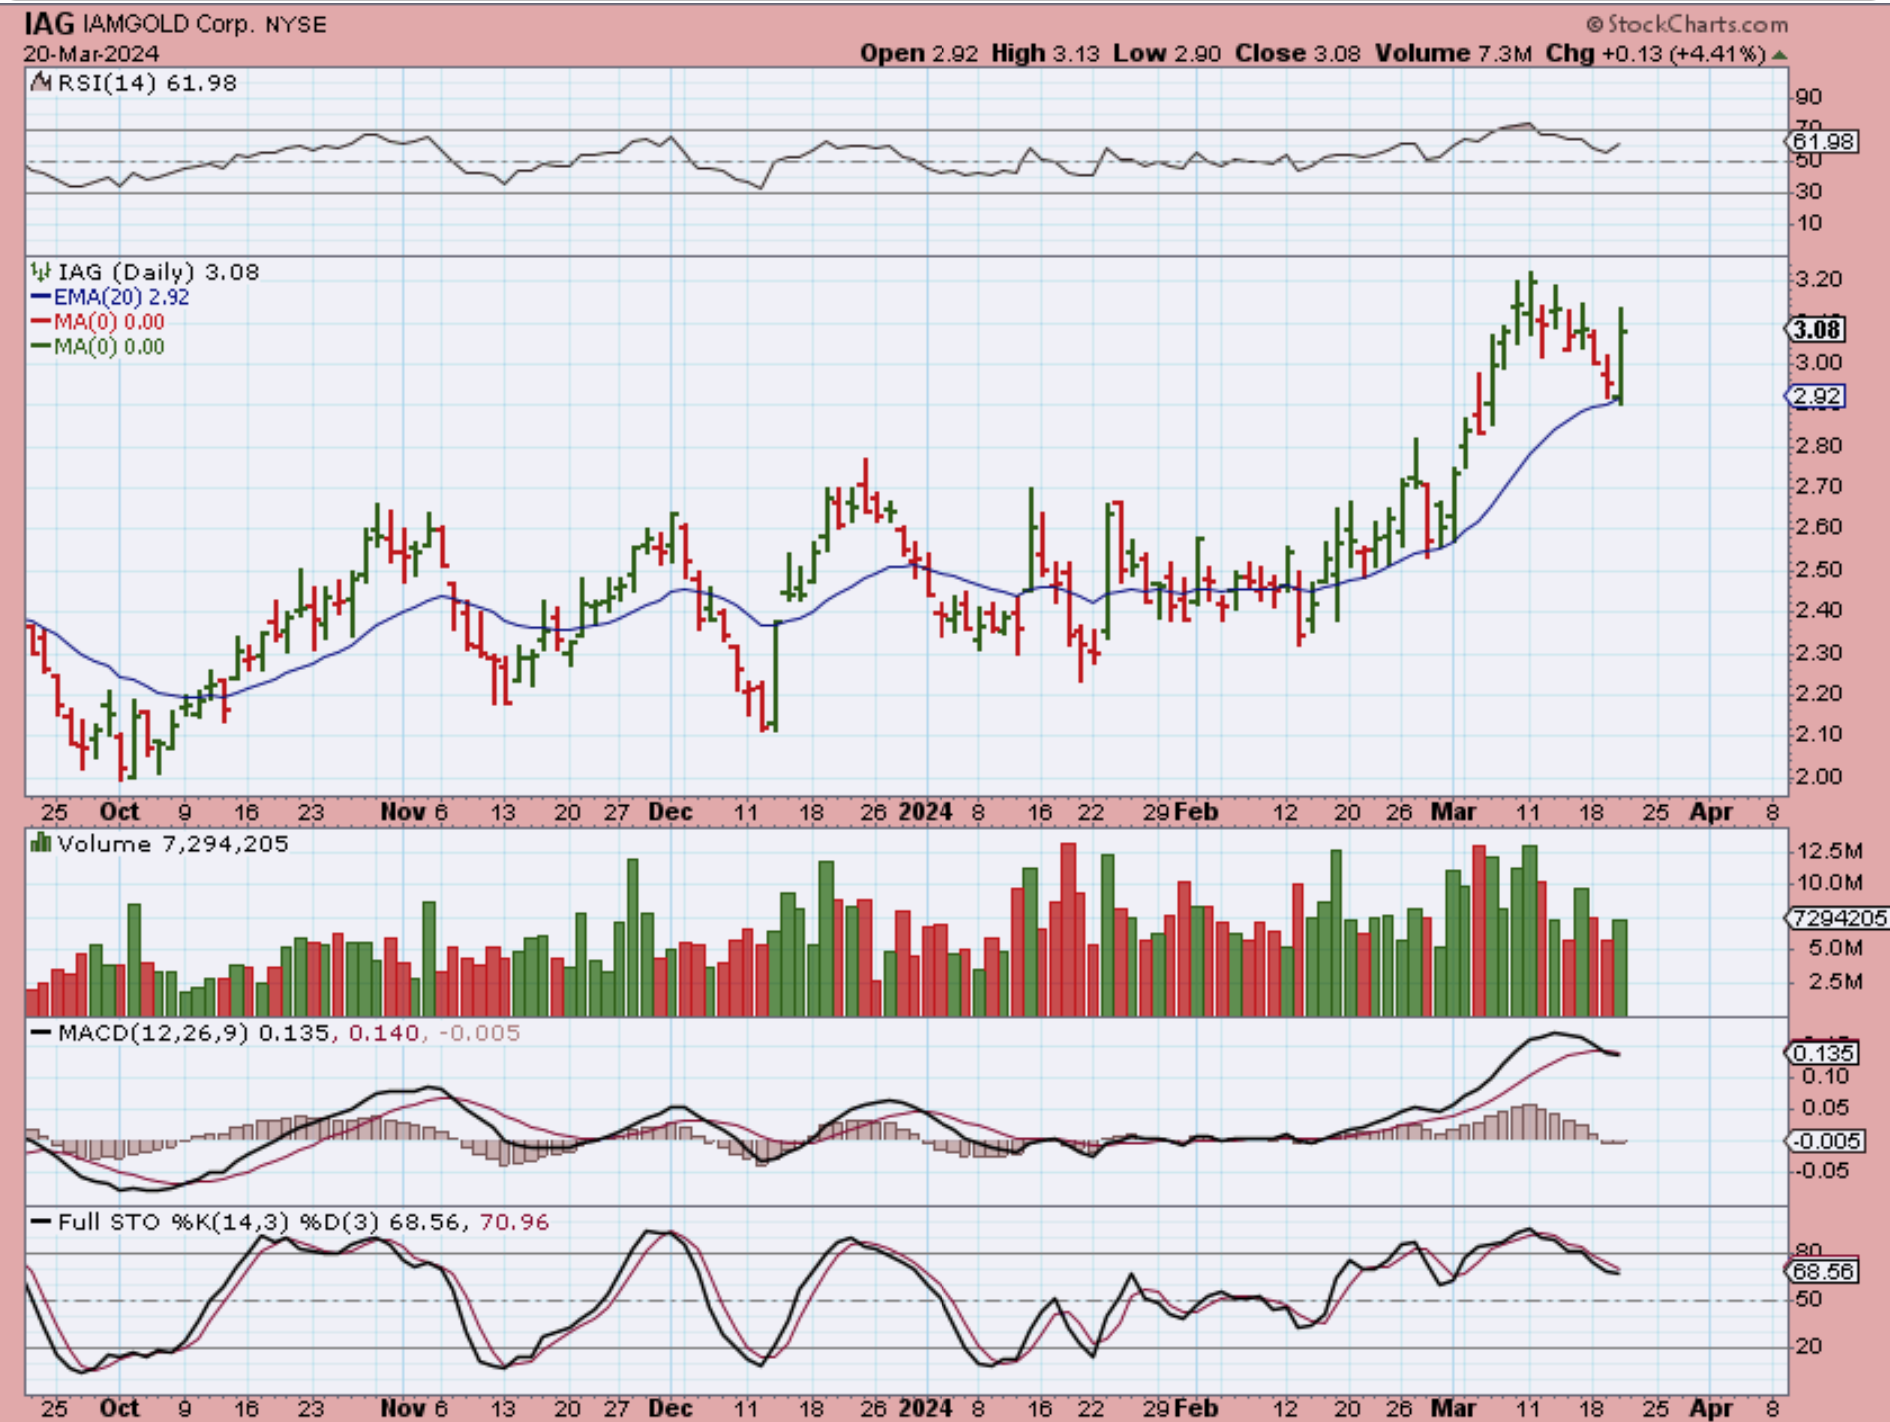
Task: Click the 90 tick on the RSI axis
Action: coord(1809,97)
